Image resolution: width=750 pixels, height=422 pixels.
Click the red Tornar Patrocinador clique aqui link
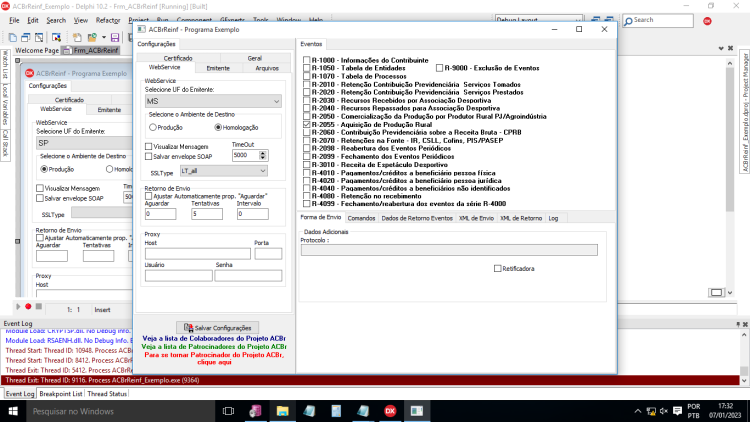[214, 358]
